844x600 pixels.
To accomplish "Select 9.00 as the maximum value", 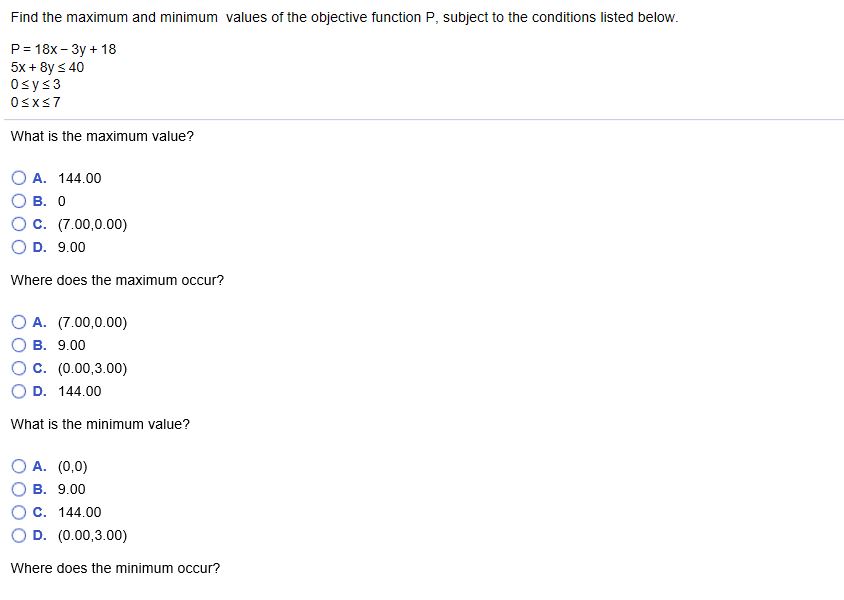I will [x=19, y=247].
